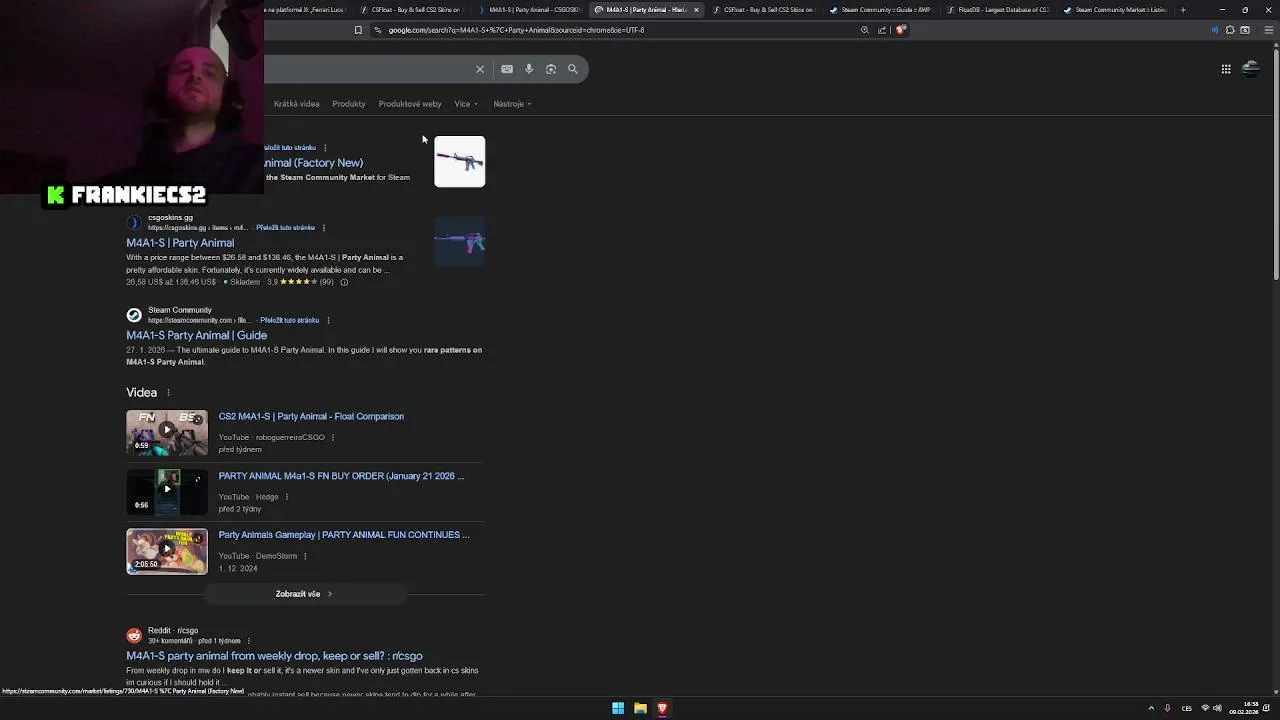This screenshot has height=720, width=1280.
Task: Start voice search with the microphone icon
Action: [529, 69]
